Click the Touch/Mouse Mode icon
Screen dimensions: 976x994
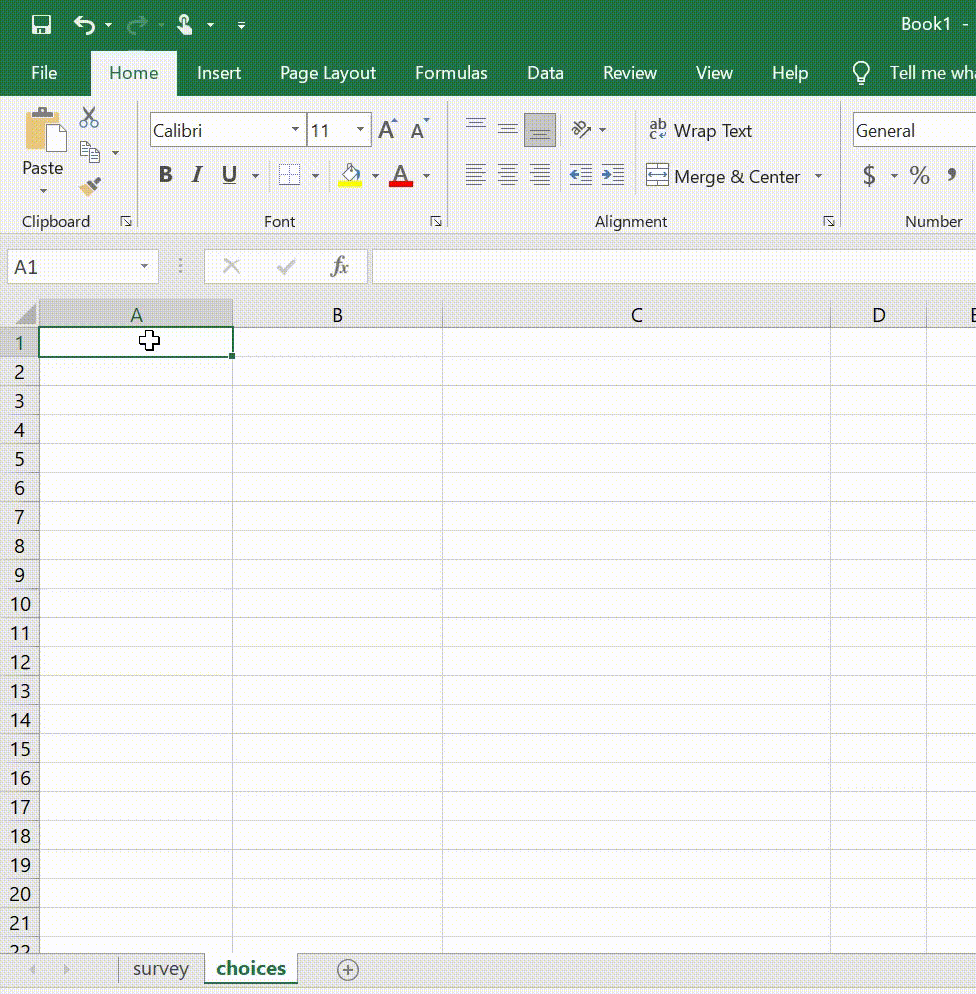point(184,25)
